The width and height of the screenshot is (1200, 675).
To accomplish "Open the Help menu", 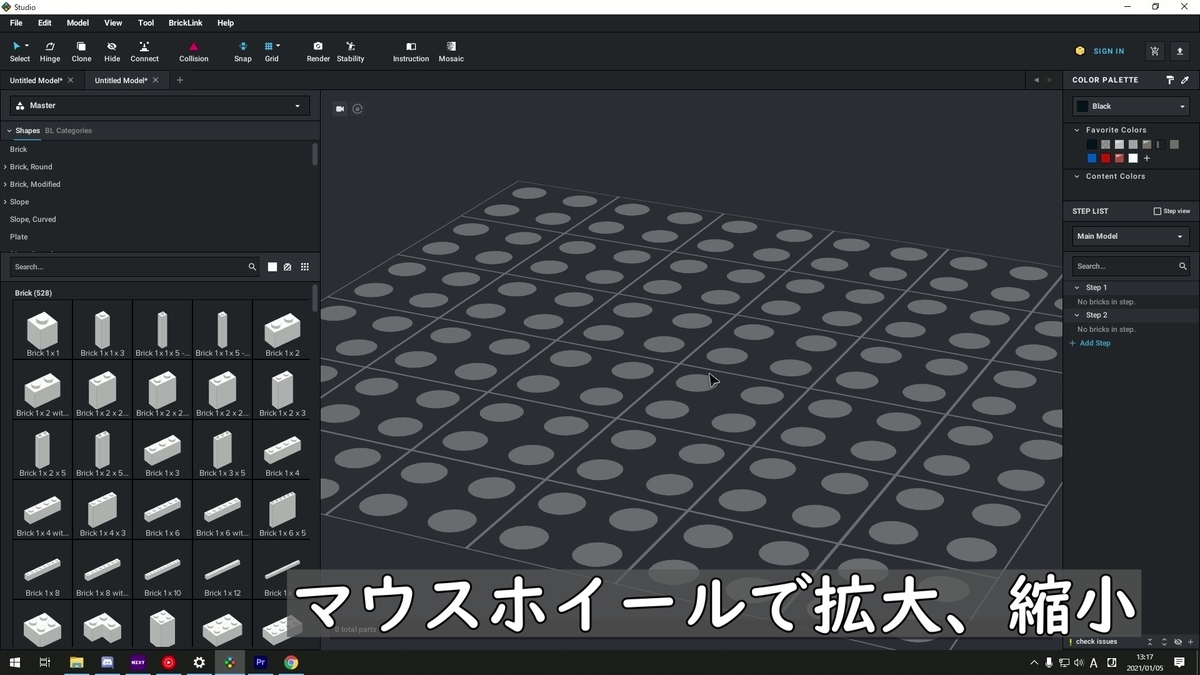I will [225, 22].
